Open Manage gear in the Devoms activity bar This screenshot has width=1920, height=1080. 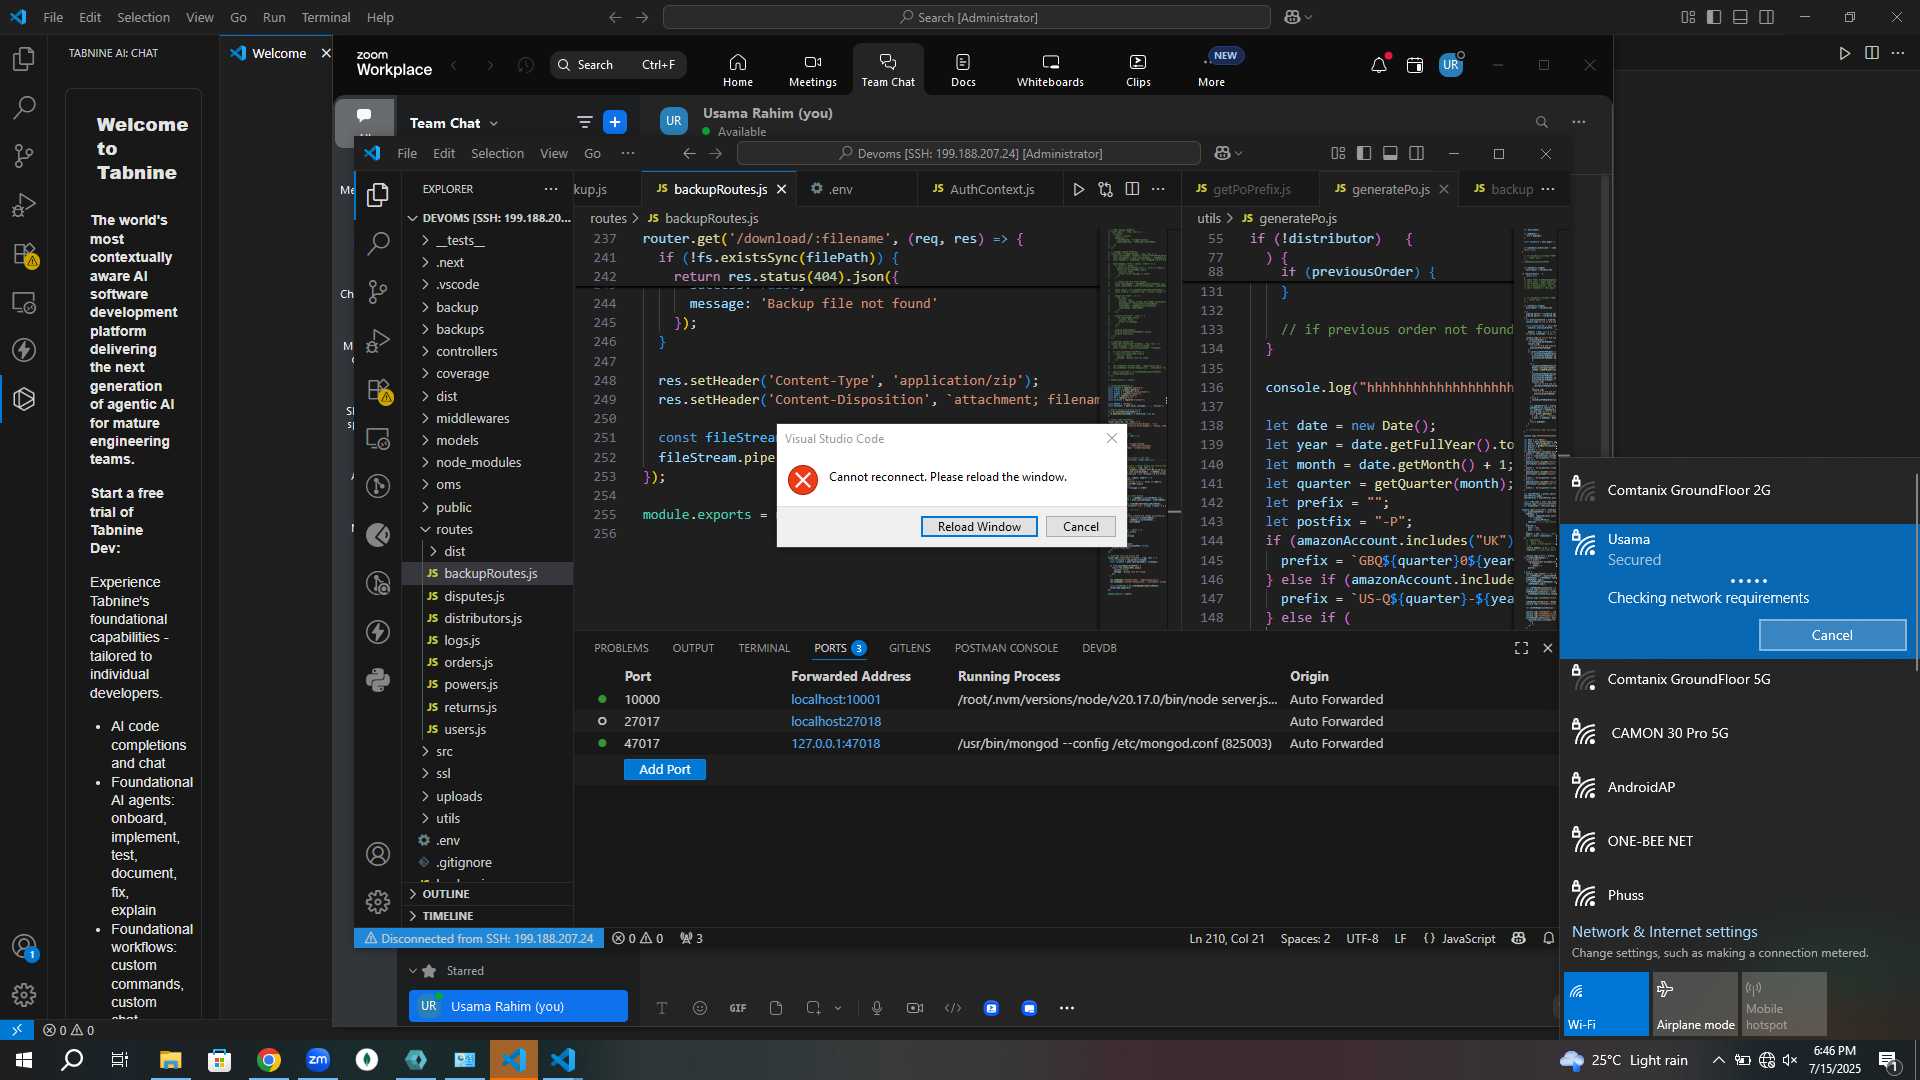tap(378, 902)
